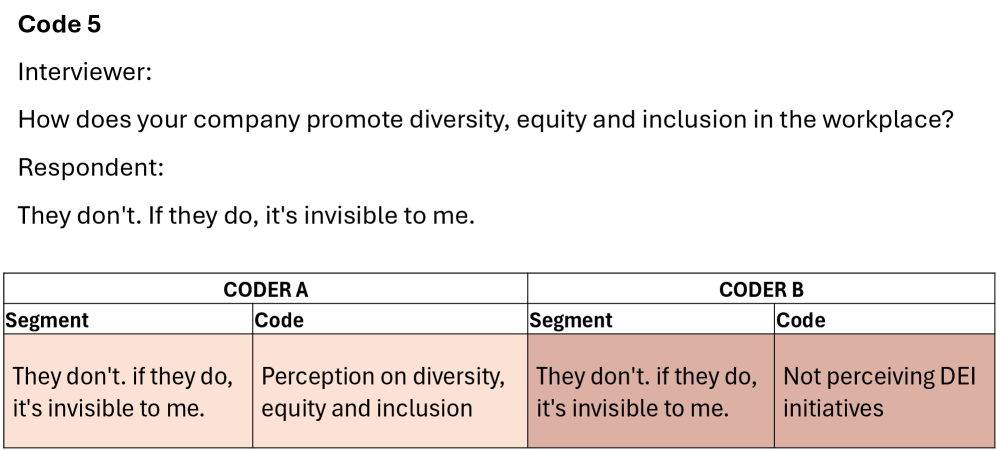Click the "Perception on diversity, equity and inclusion" cell
The height and width of the screenshot is (450, 997).
point(388,392)
